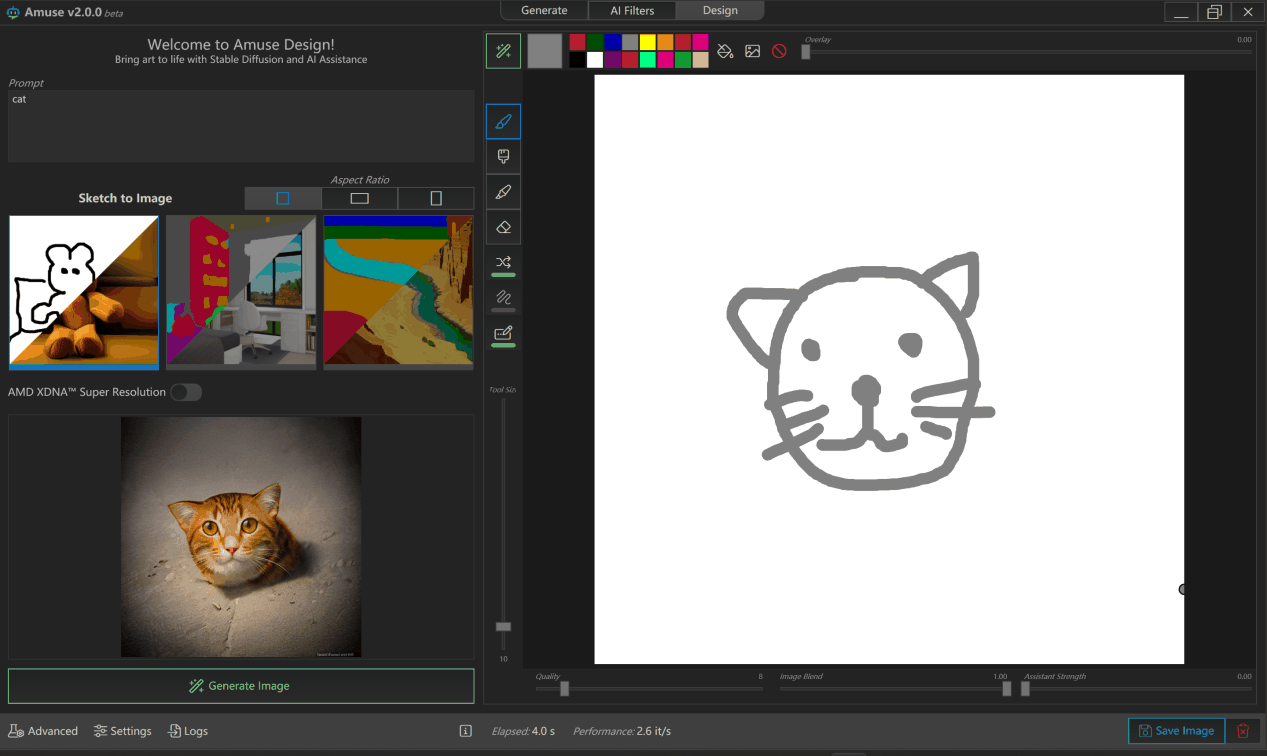Click the teddy bear sketch example thumbnail
This screenshot has height=756, width=1267.
[84, 291]
